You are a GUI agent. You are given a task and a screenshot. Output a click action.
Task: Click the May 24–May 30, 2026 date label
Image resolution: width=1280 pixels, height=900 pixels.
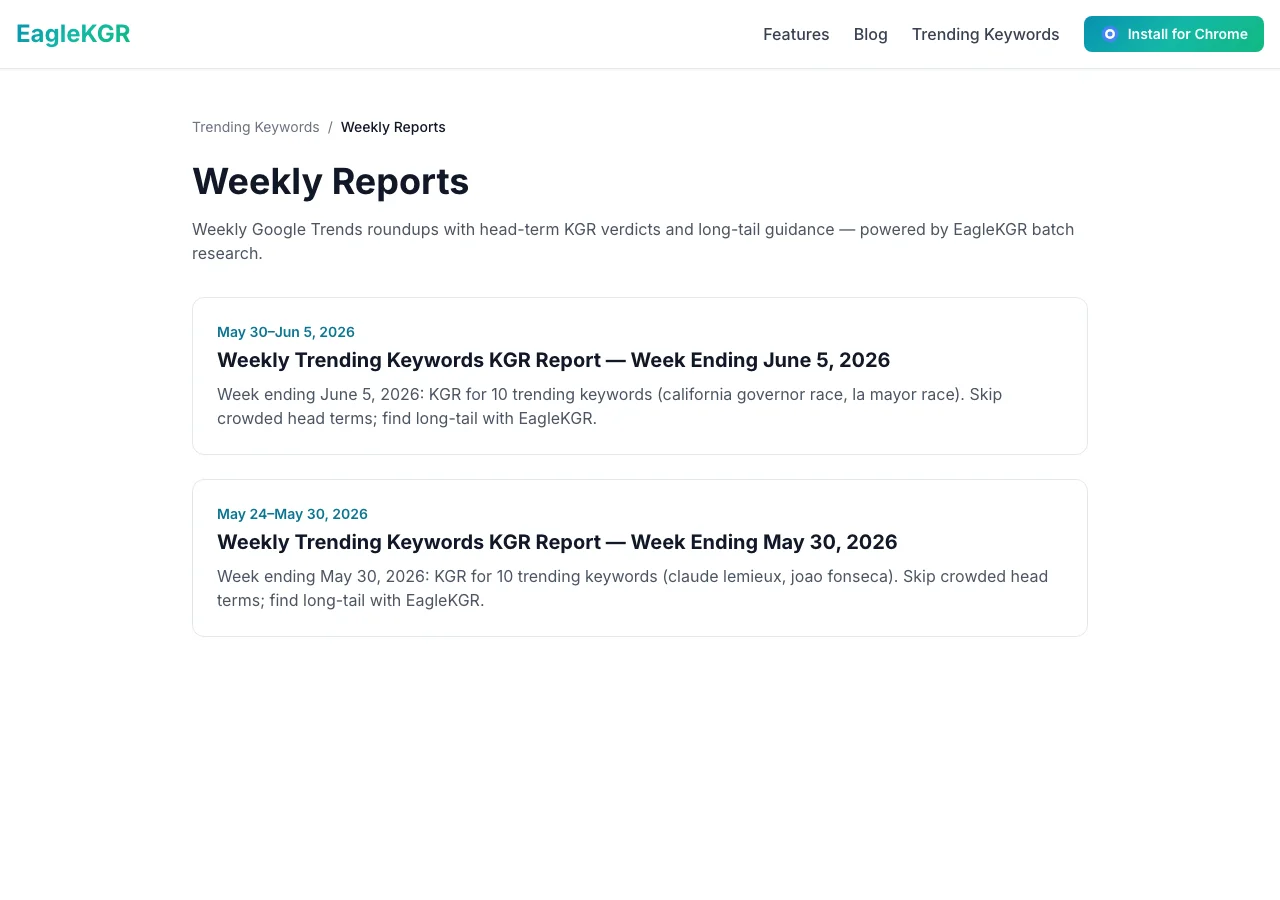click(292, 514)
